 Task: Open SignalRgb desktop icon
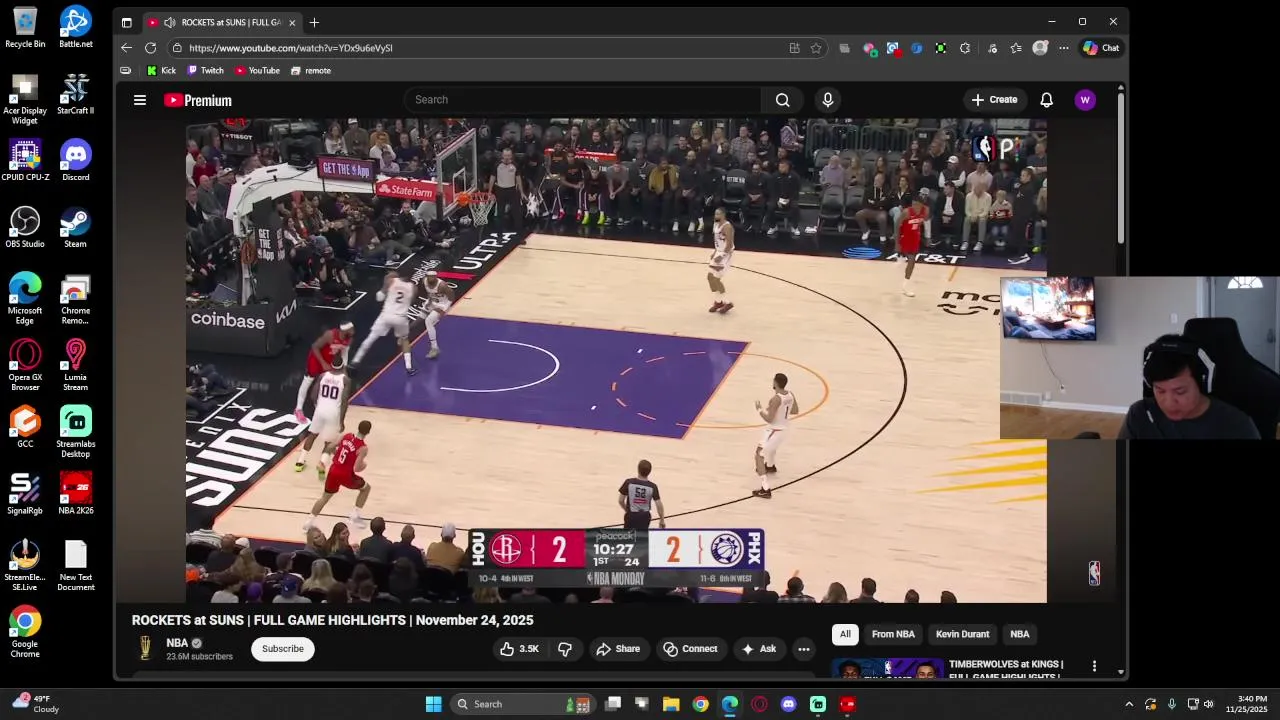pos(25,493)
